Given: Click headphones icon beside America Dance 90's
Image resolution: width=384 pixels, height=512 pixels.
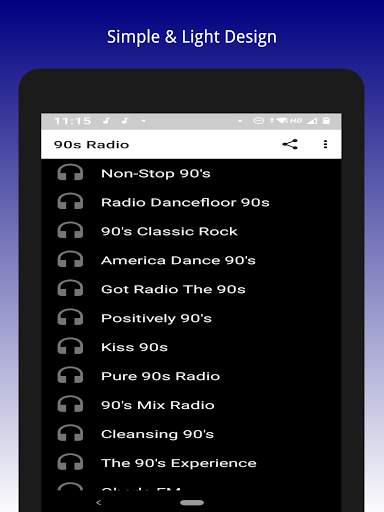Looking at the screenshot, I should 70,260.
